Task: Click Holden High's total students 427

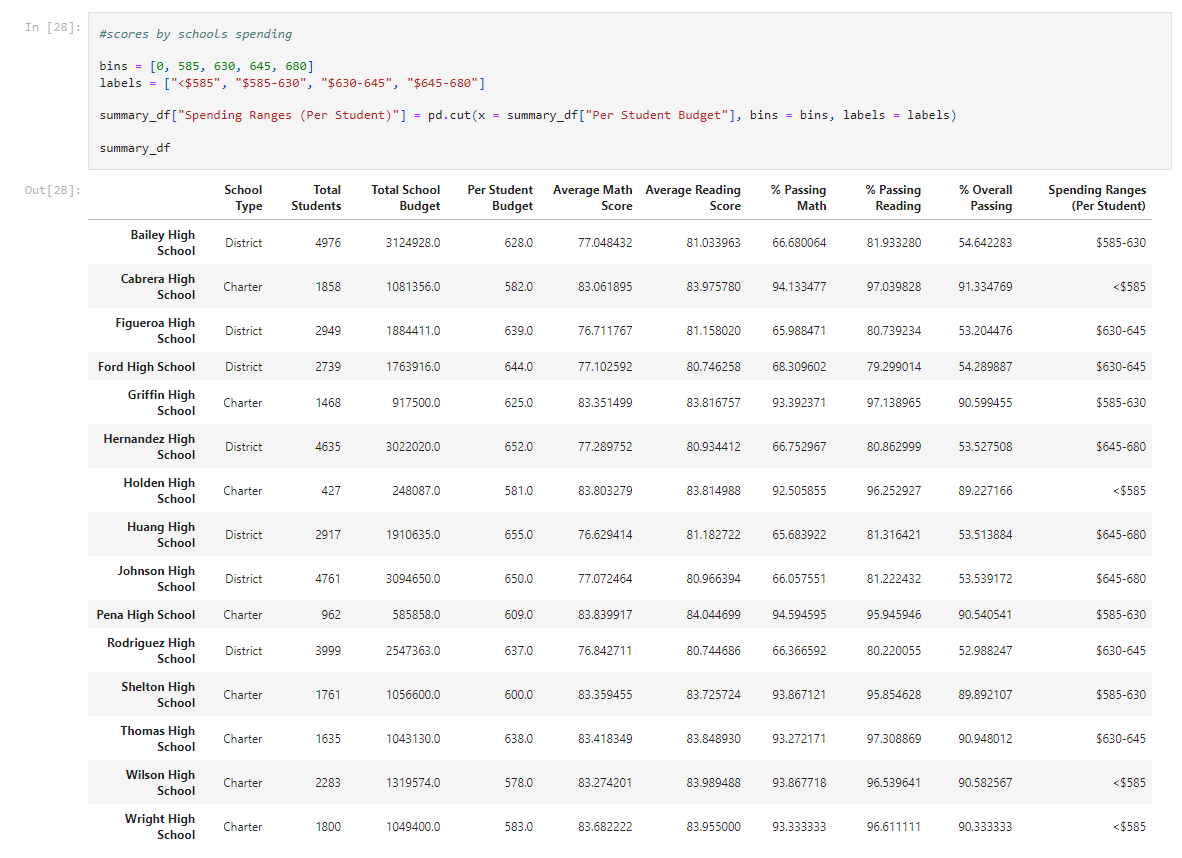Action: pos(331,490)
